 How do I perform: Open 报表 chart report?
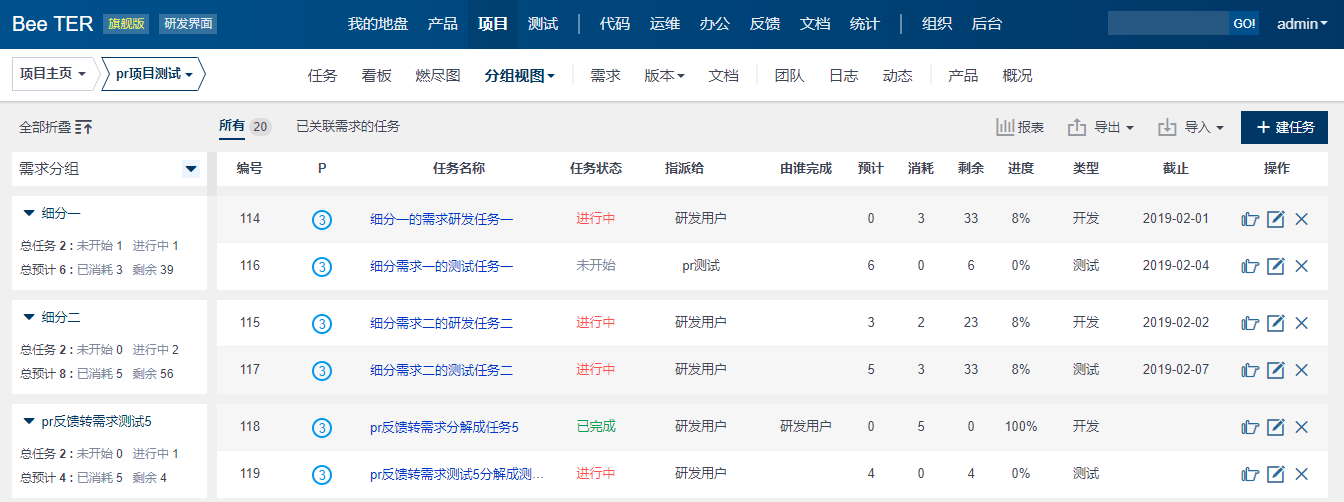point(1020,127)
